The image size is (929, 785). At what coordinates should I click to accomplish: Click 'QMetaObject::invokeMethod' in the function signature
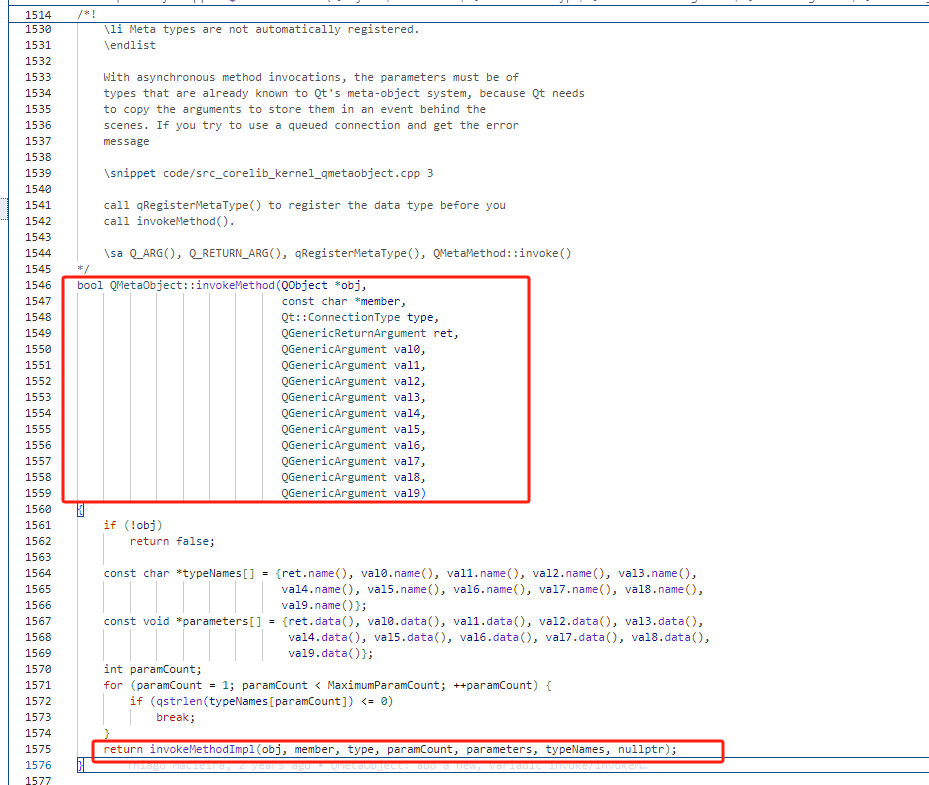click(192, 285)
